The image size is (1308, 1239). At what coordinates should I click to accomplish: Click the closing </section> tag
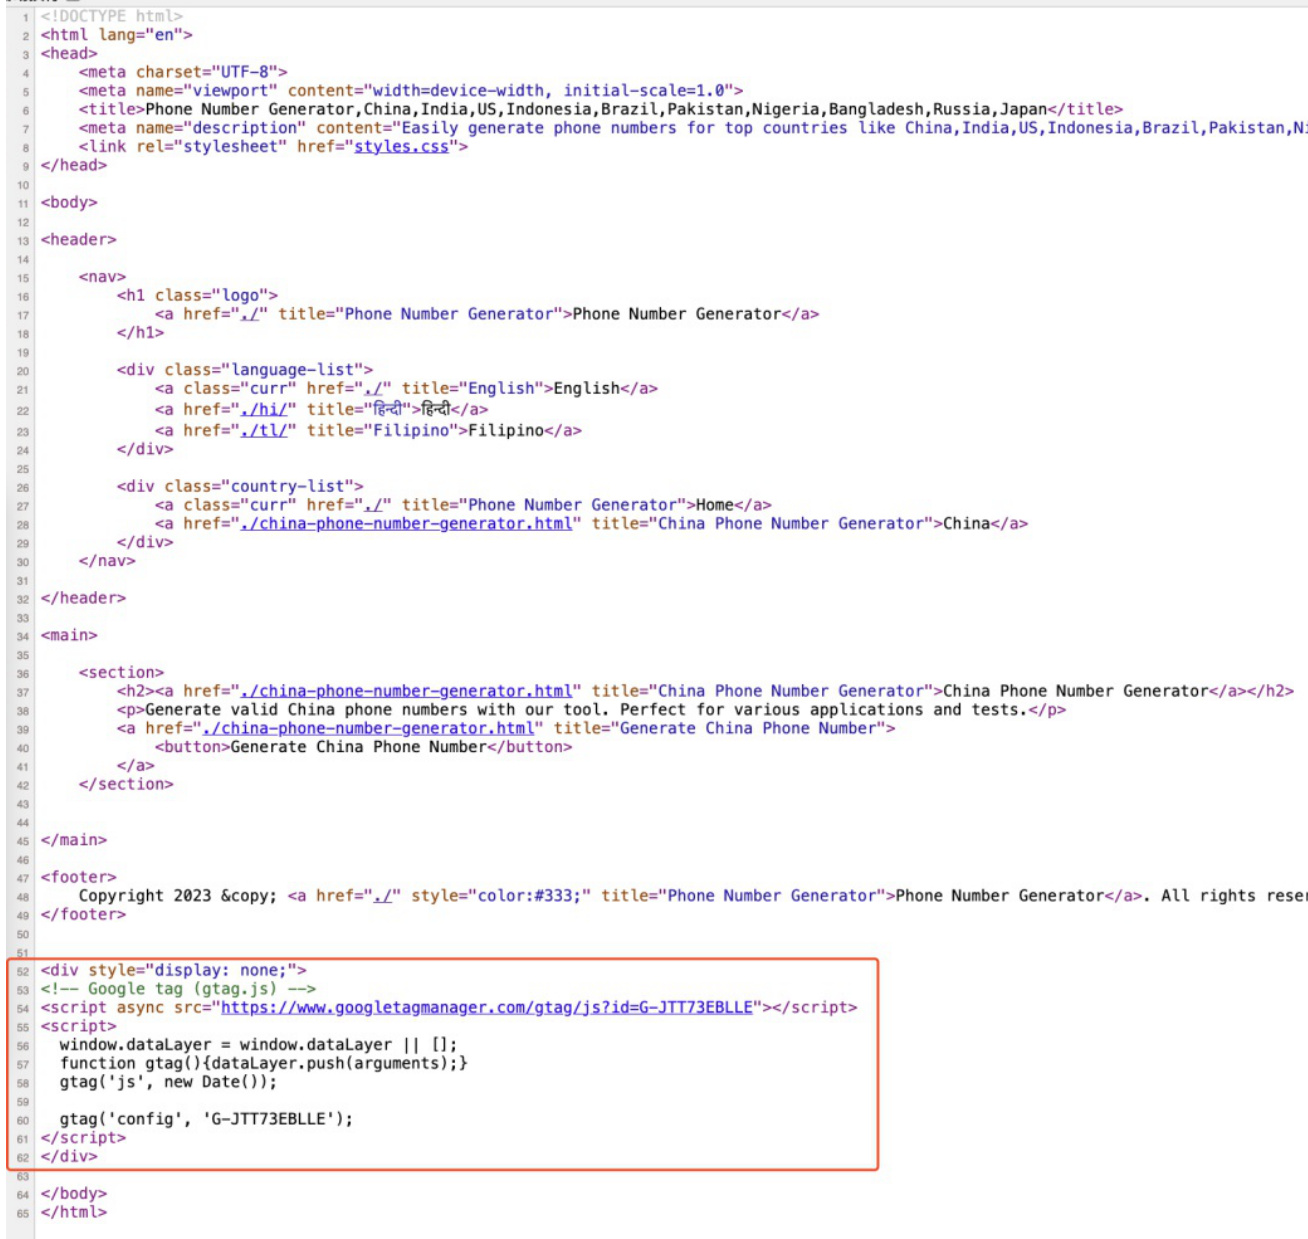point(126,785)
